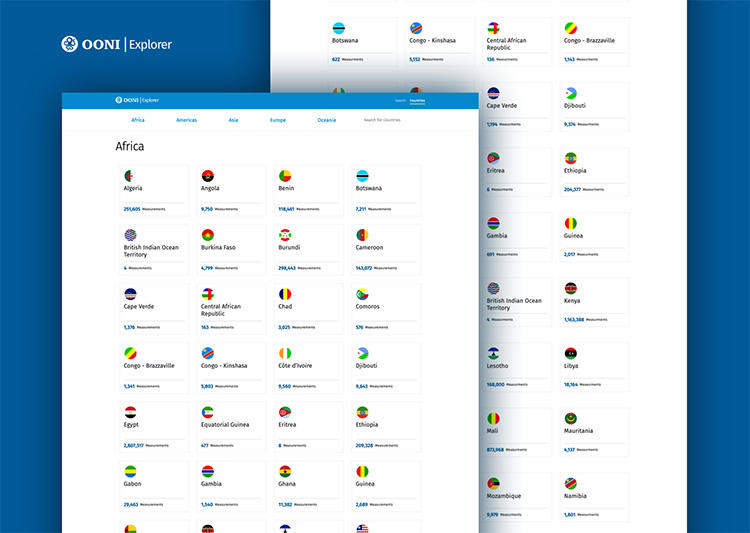Screen dimensions: 750x533
Task: Click Mauritania flag in the back window
Action: click(571, 418)
